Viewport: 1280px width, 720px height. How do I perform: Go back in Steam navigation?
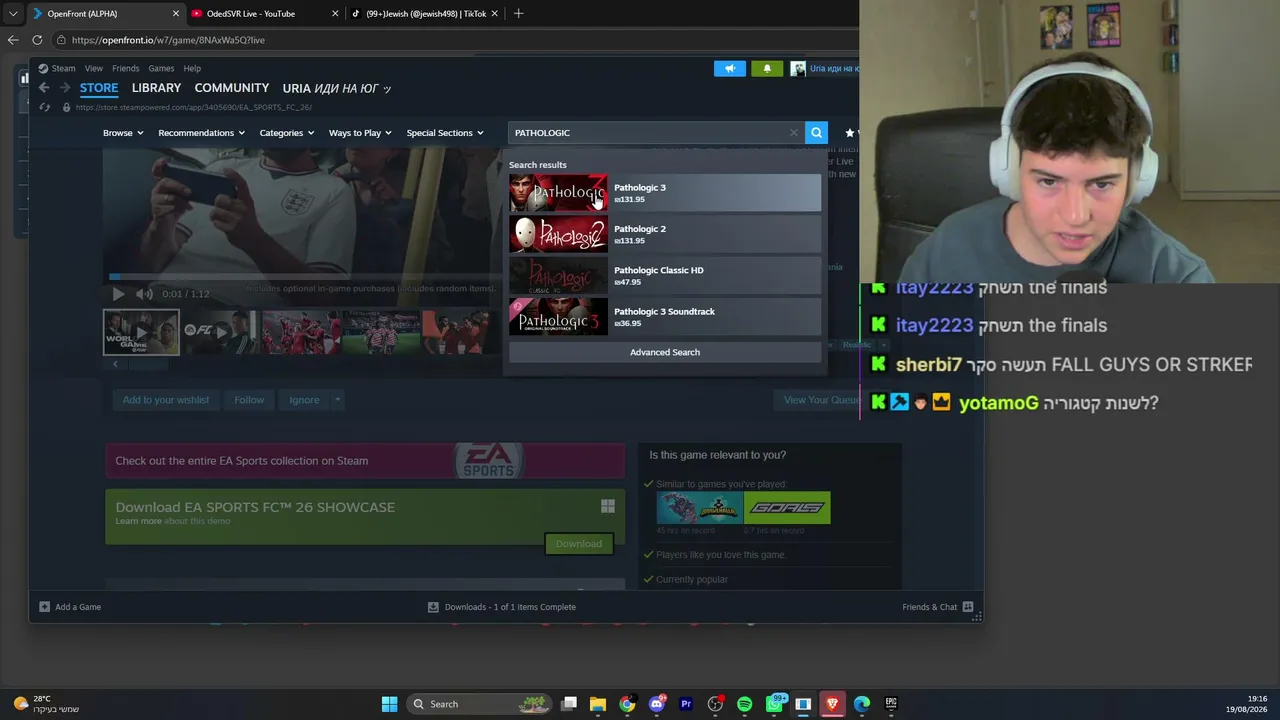44,88
